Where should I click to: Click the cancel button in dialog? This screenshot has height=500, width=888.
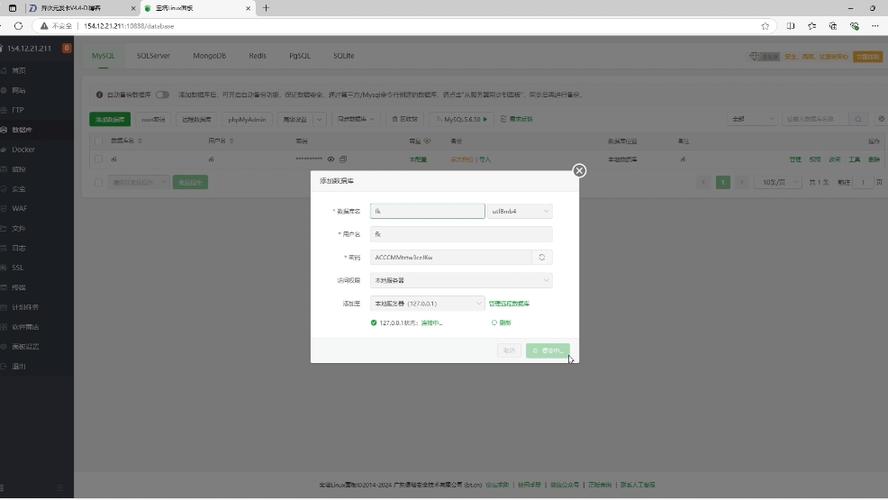[509, 351]
